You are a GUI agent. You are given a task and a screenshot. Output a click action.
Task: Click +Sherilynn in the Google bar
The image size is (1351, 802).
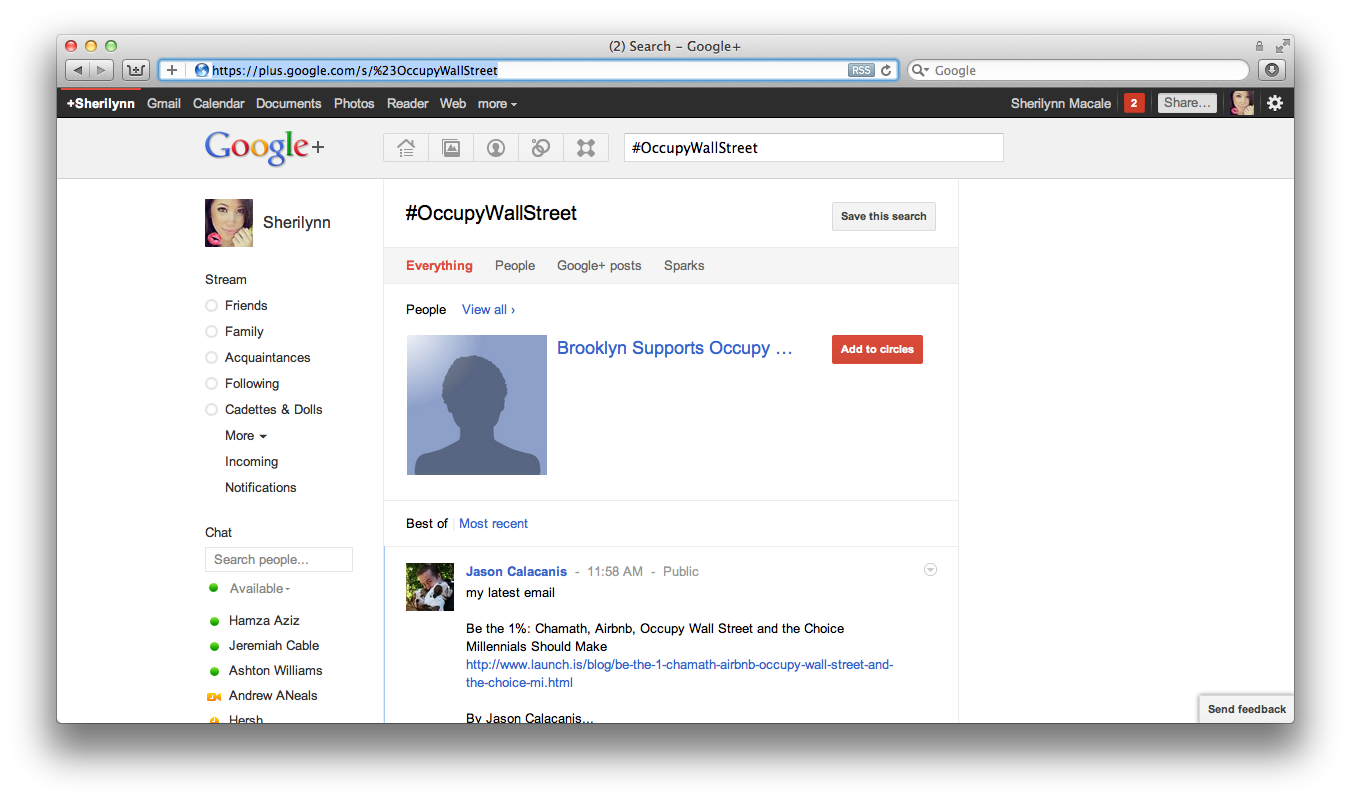[100, 104]
